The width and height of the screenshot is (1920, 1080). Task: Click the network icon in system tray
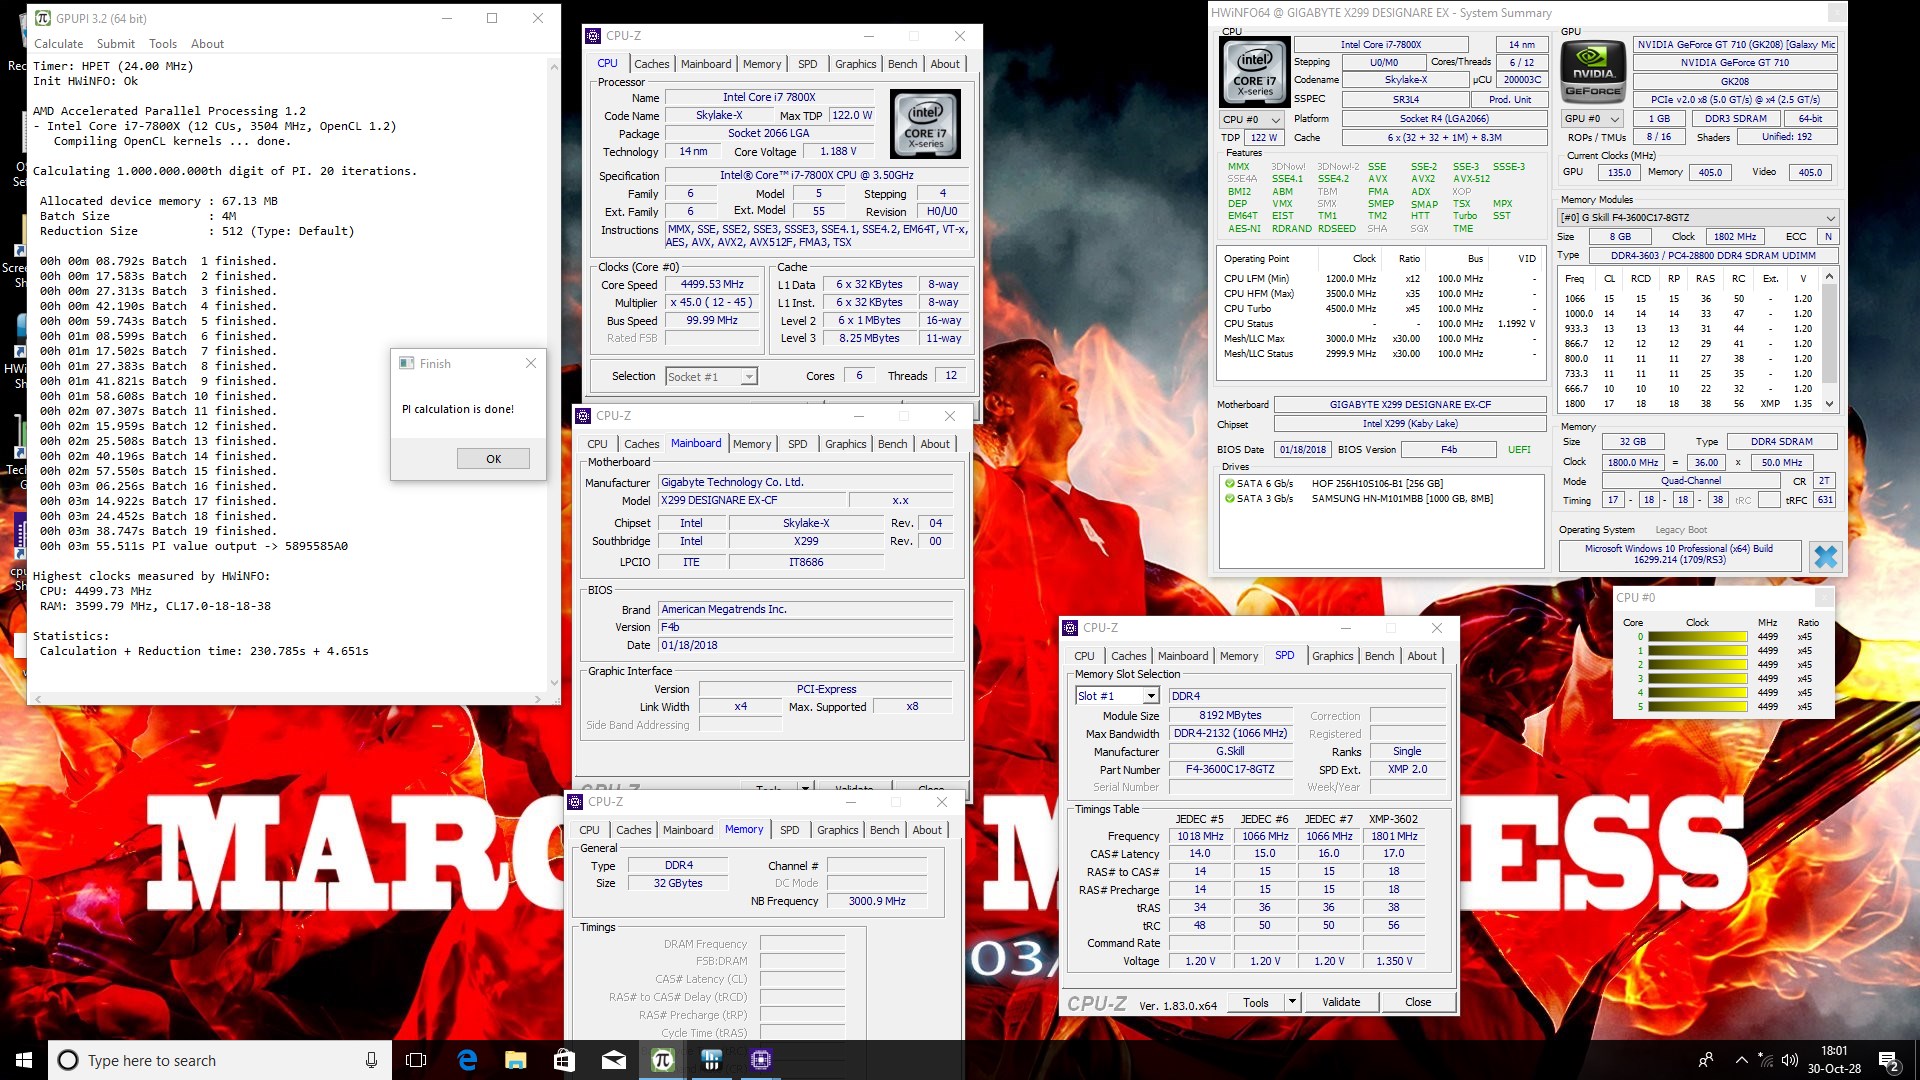coord(1766,1060)
